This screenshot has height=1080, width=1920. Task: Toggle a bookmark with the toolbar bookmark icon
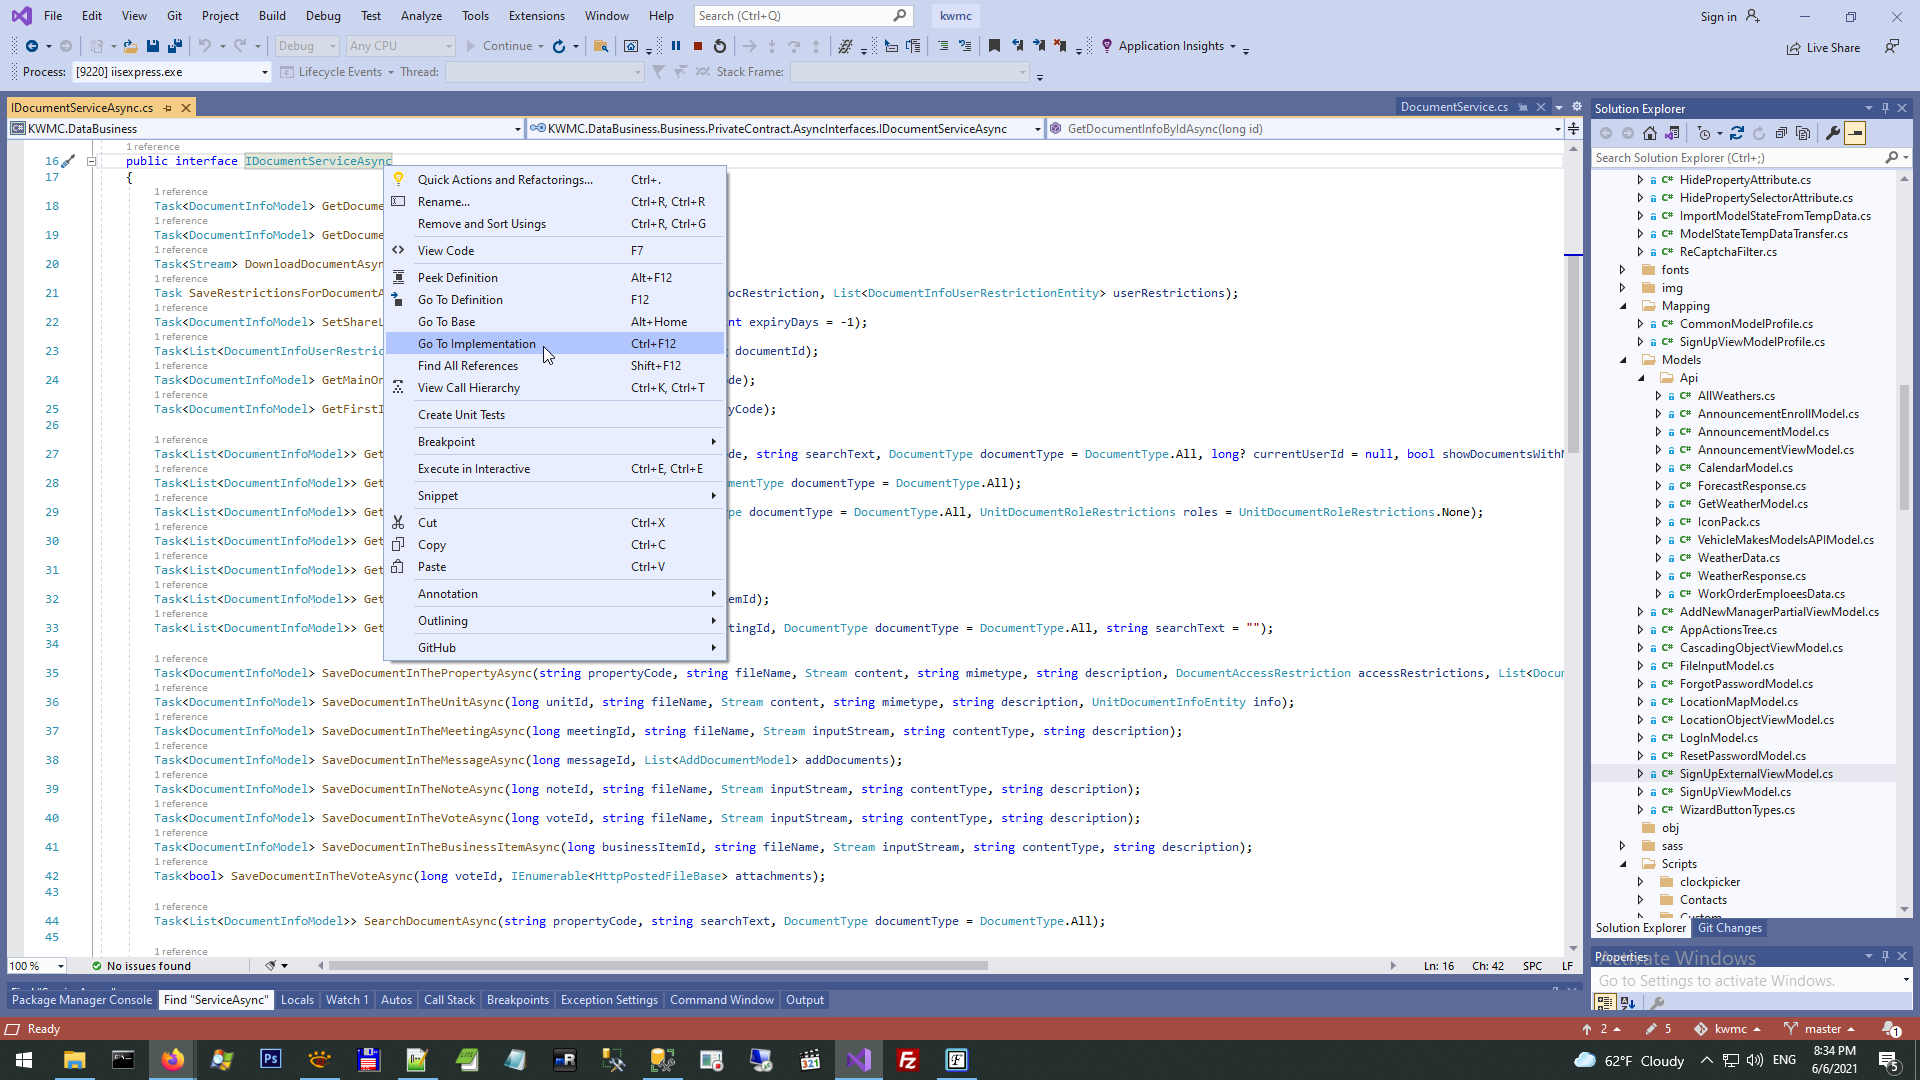pyautogui.click(x=994, y=46)
